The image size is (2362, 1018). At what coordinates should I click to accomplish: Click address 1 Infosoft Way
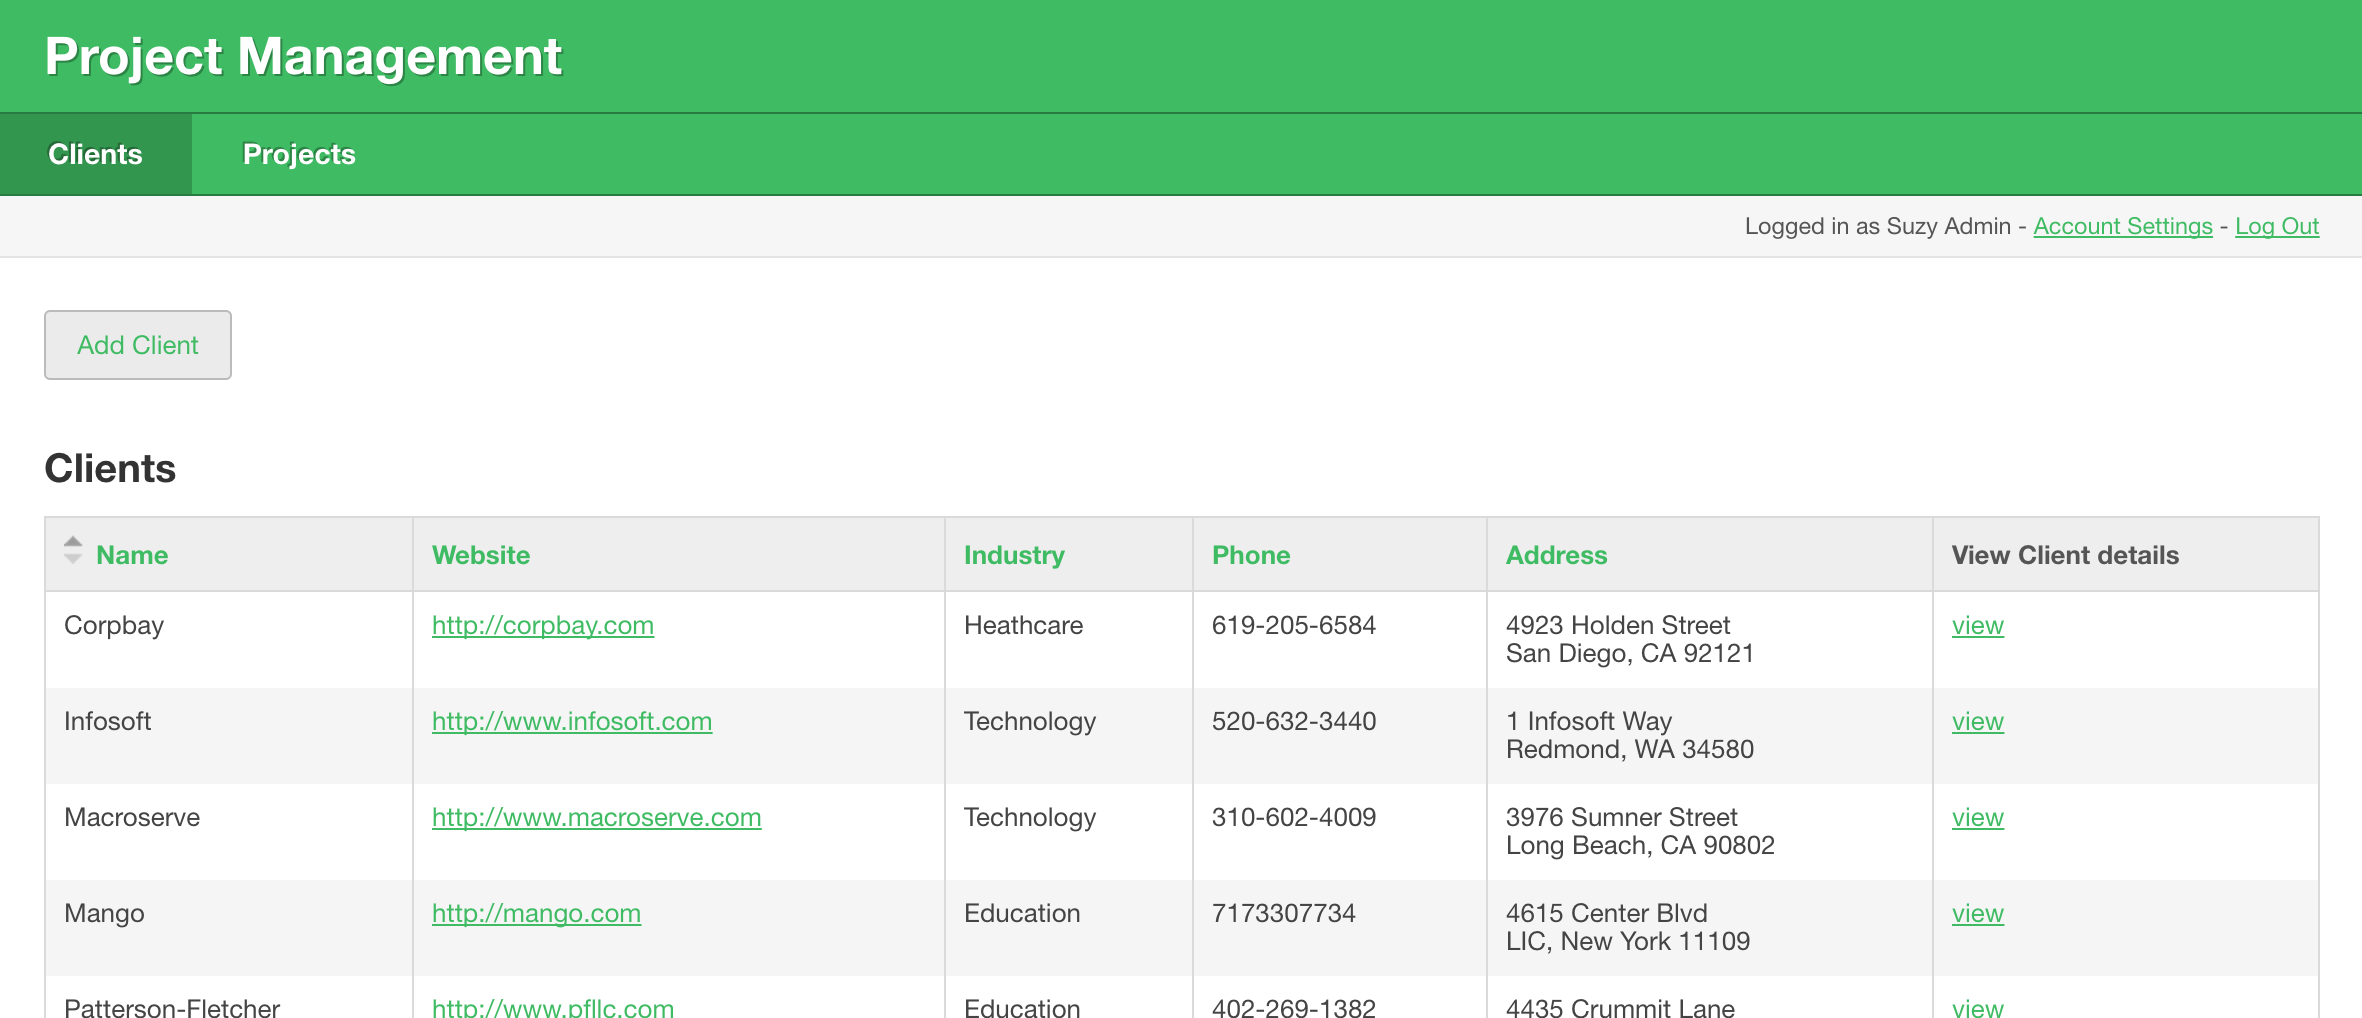[x=1589, y=721]
